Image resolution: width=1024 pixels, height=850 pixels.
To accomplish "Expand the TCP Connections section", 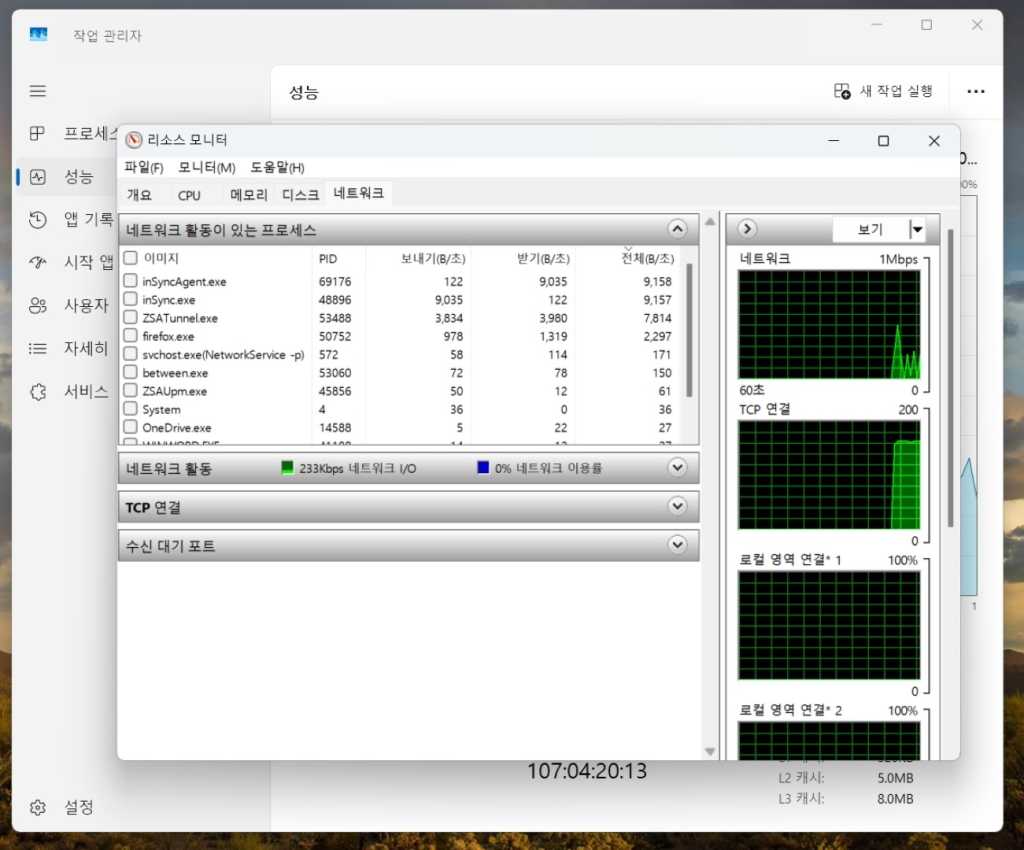I will point(677,507).
